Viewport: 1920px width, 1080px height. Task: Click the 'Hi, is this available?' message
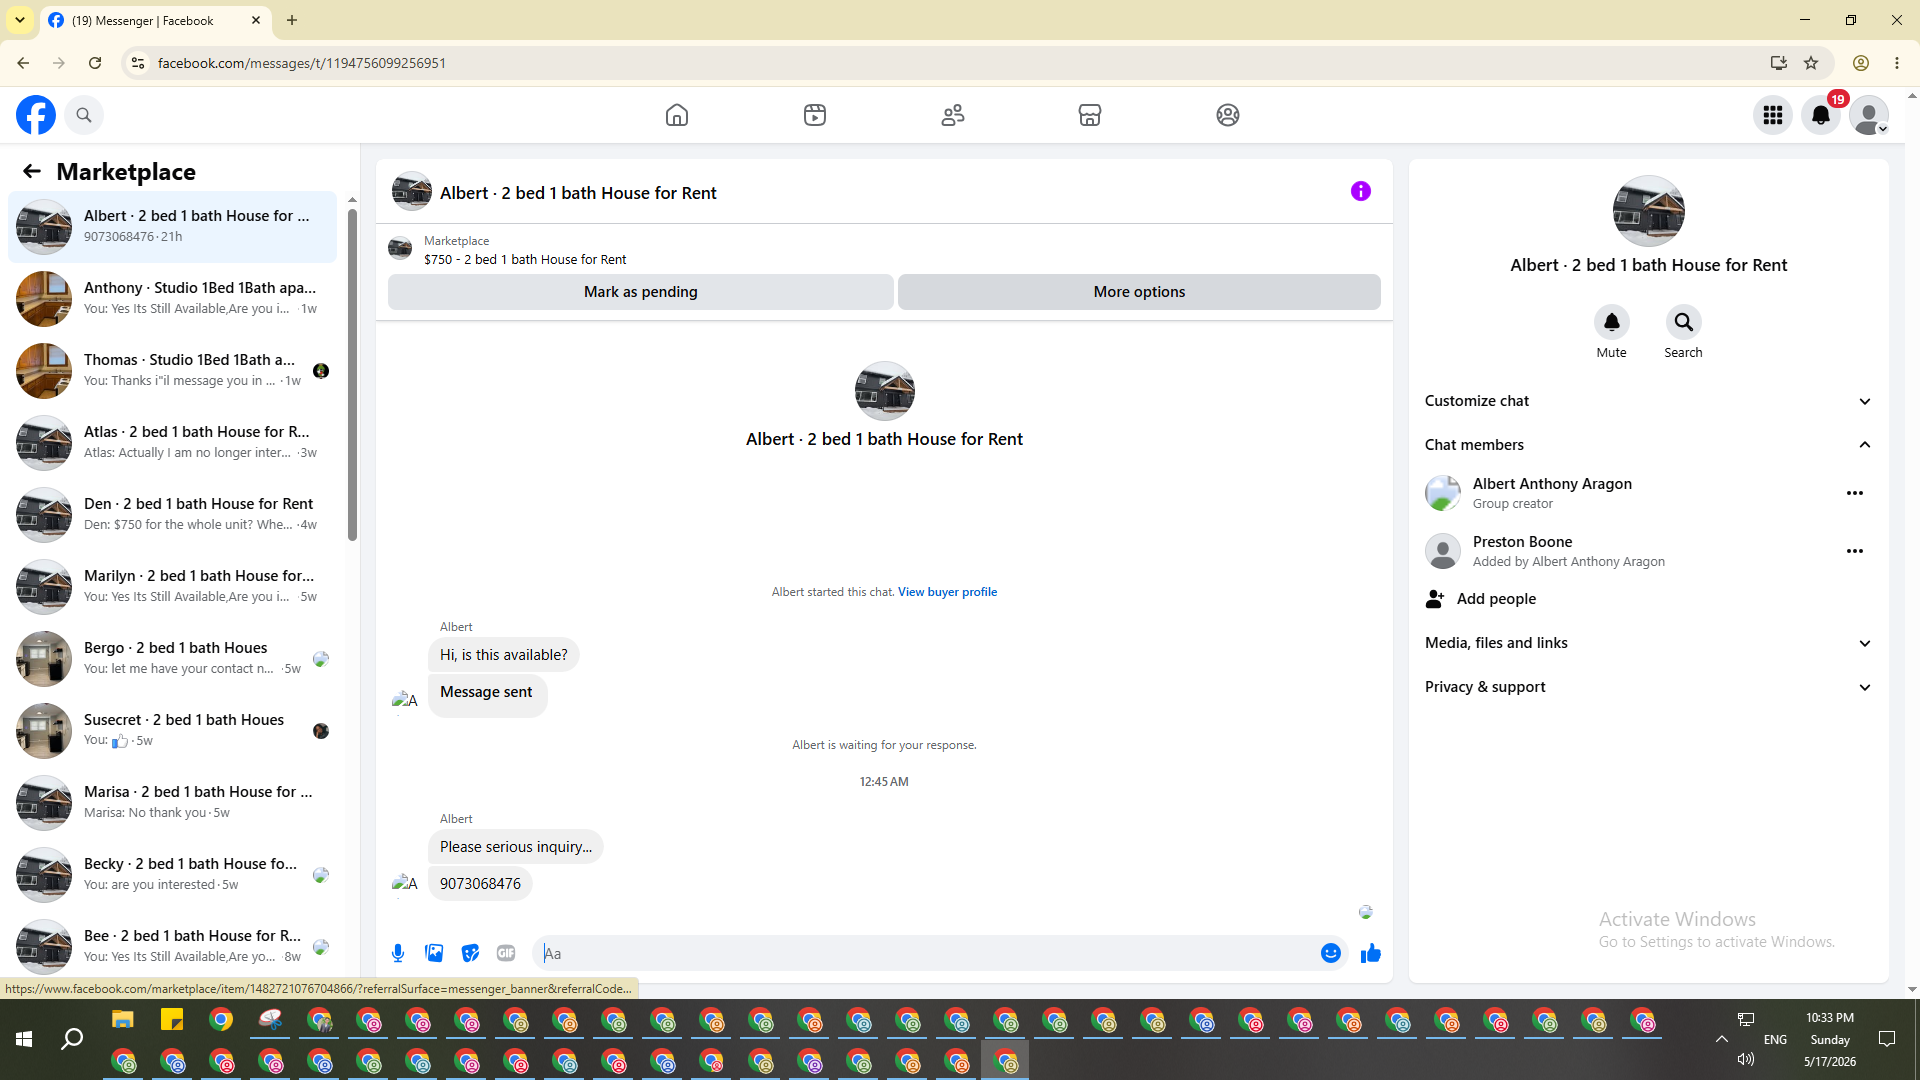(x=503, y=655)
